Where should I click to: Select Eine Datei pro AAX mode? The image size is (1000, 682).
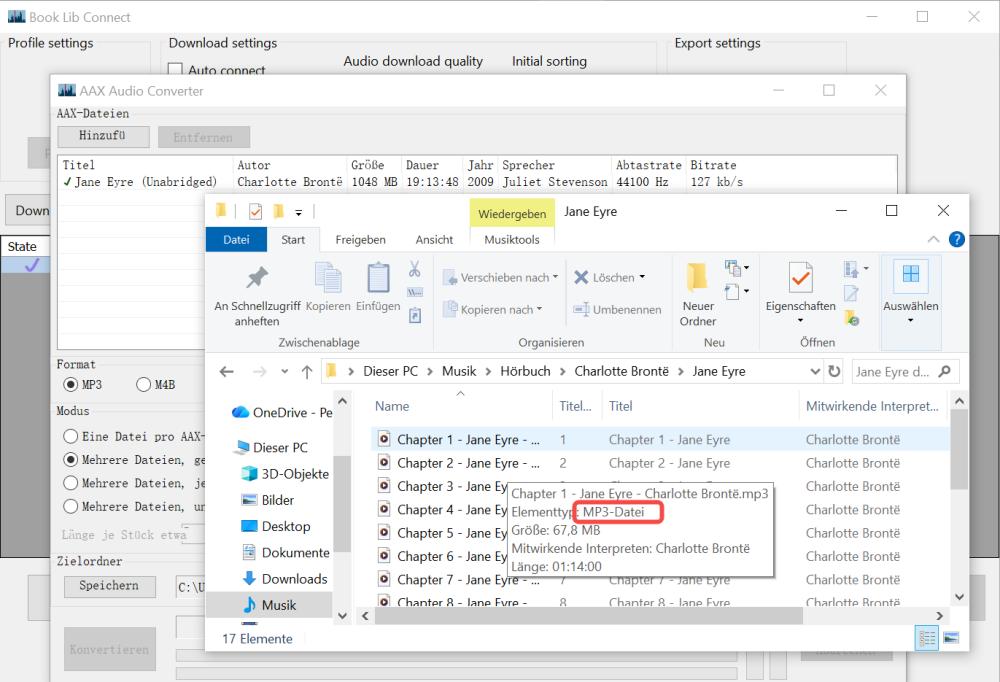(x=71, y=437)
